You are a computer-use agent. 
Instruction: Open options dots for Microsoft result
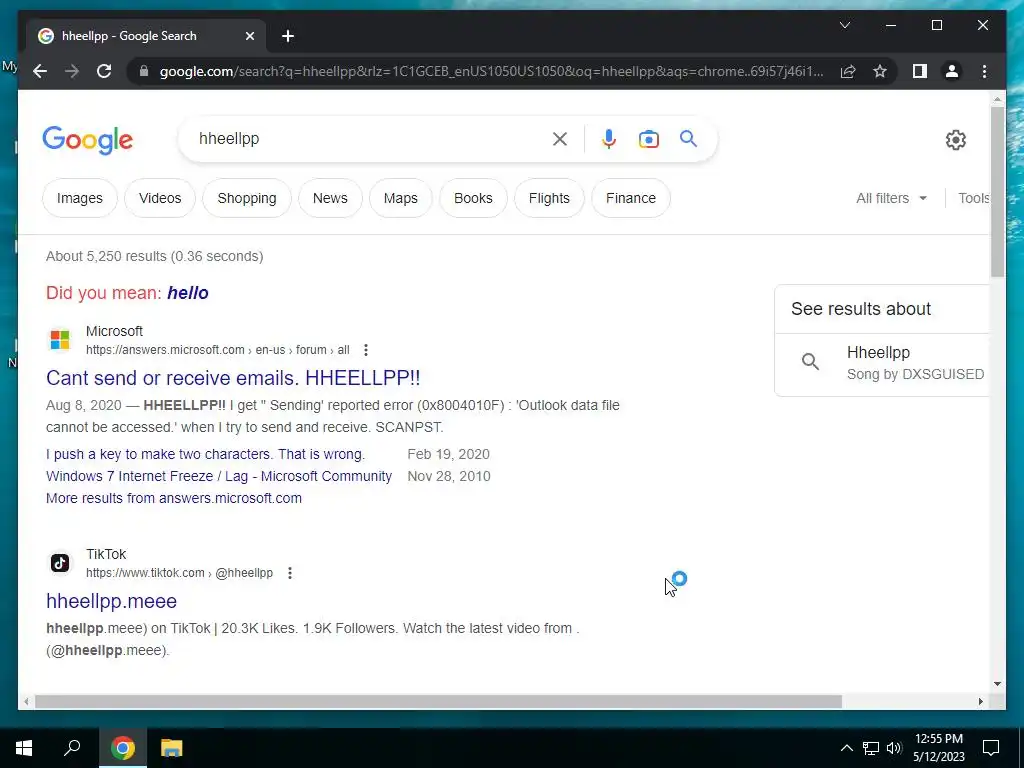366,350
